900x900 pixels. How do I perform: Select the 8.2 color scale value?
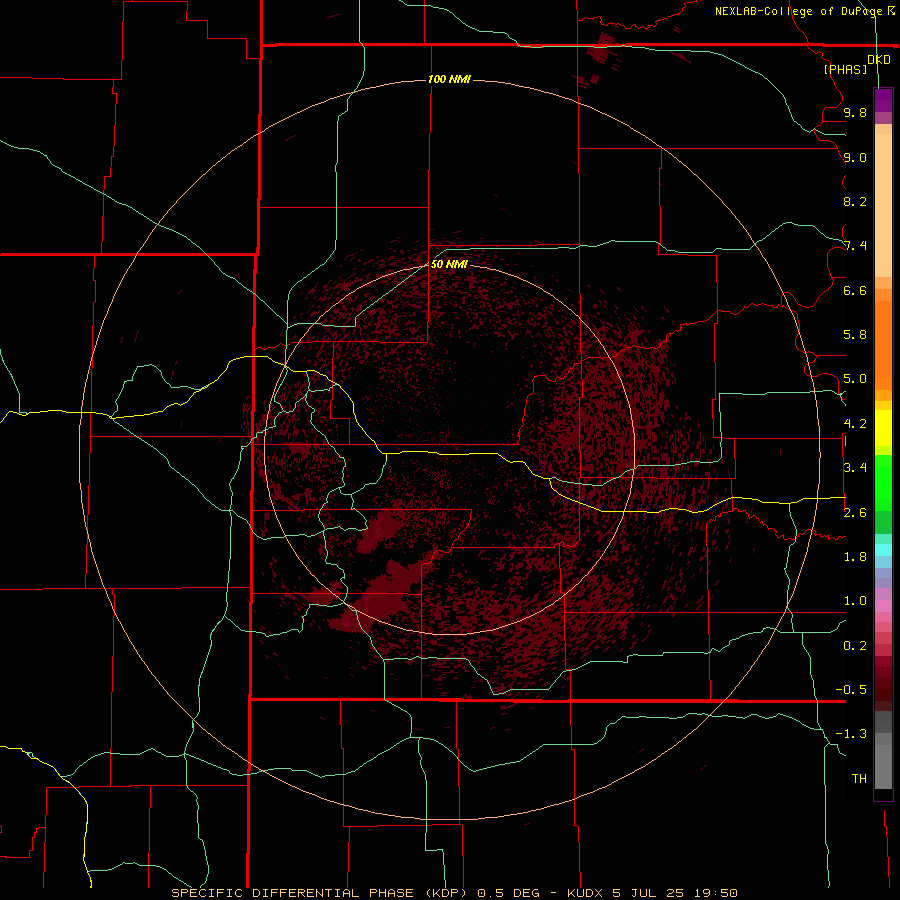pos(855,201)
